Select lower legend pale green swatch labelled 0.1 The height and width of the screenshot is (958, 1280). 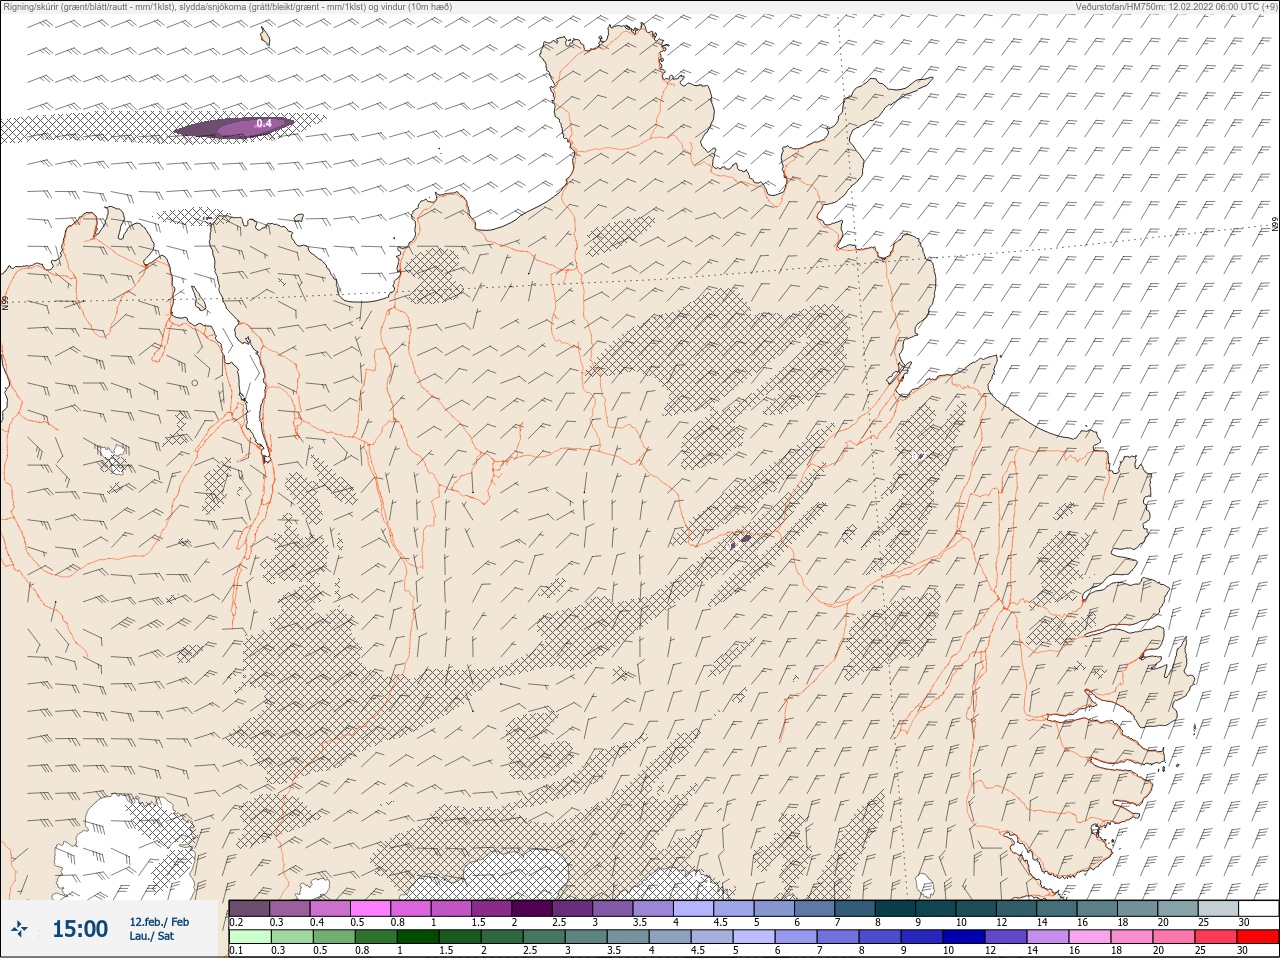point(250,937)
